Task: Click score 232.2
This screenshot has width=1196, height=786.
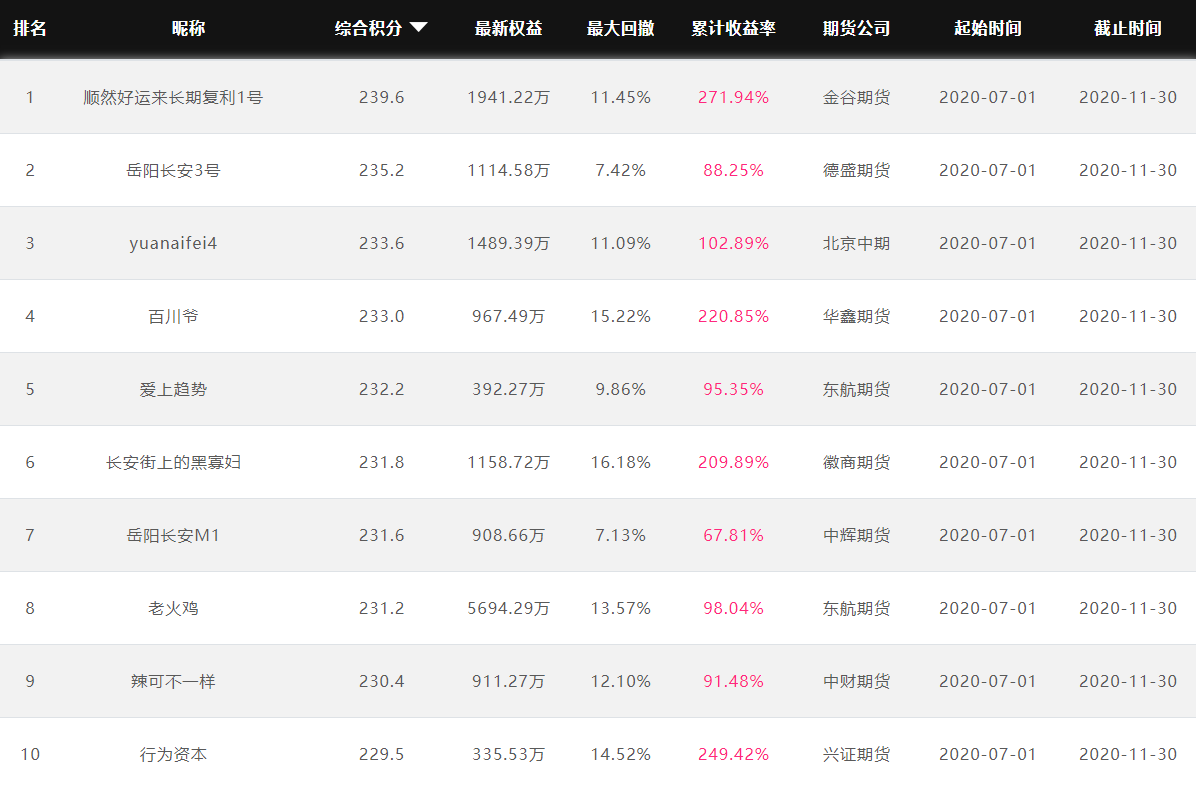Action: pos(381,389)
